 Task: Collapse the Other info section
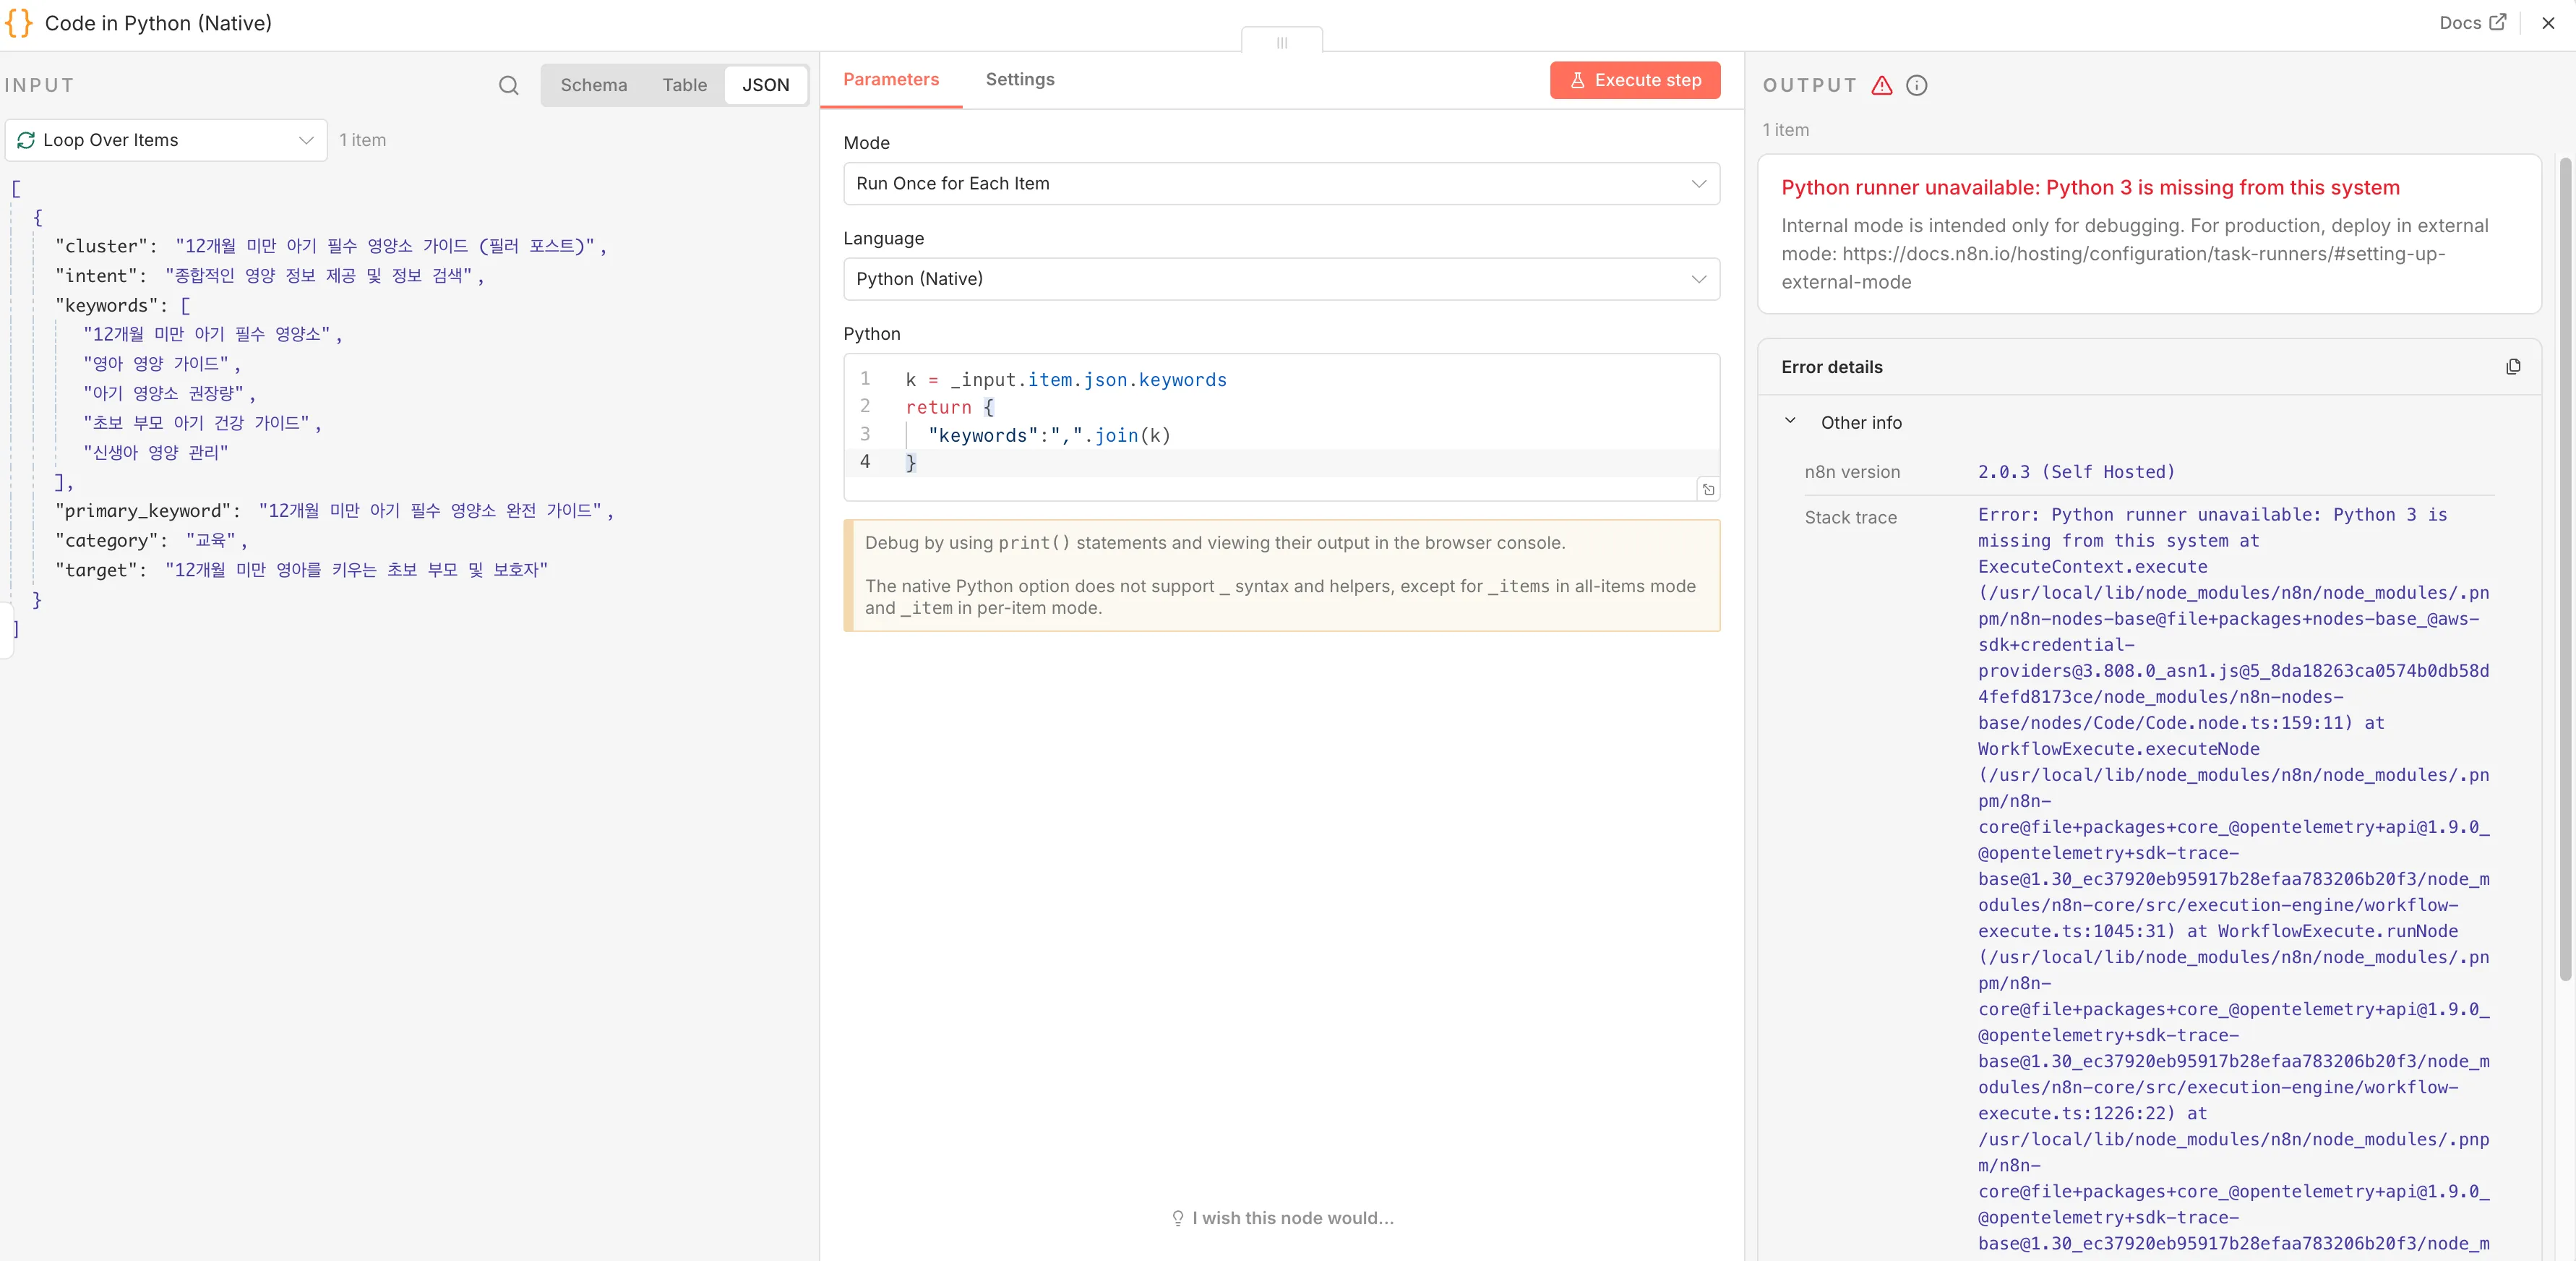click(1790, 421)
